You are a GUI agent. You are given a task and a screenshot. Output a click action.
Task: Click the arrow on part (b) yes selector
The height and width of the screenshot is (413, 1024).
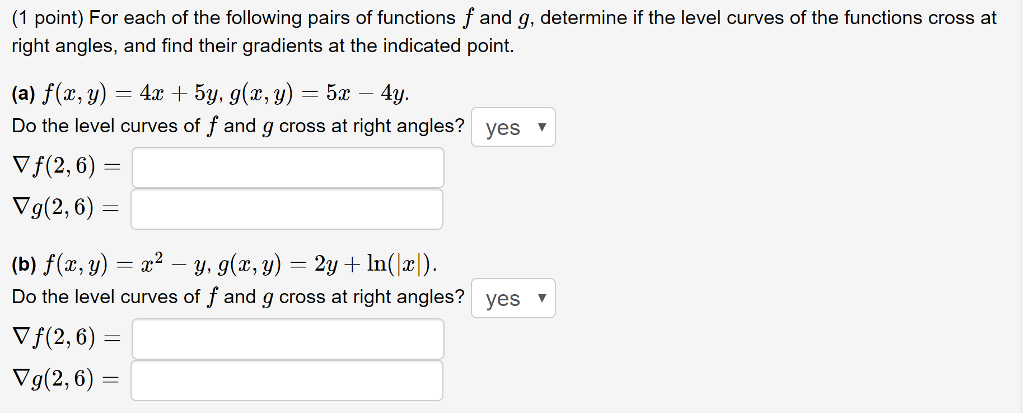pyautogui.click(x=541, y=299)
